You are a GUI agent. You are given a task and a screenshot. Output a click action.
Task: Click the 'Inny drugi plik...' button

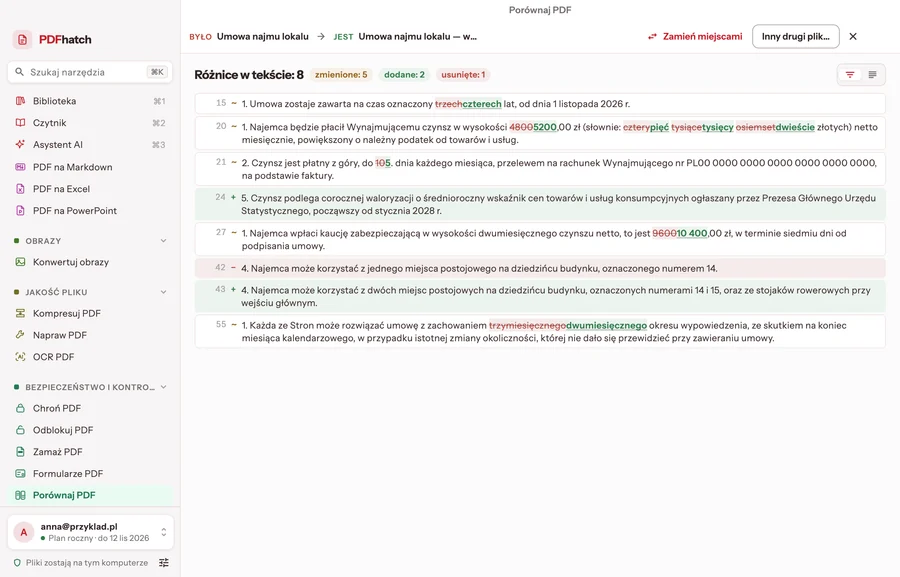pyautogui.click(x=796, y=36)
